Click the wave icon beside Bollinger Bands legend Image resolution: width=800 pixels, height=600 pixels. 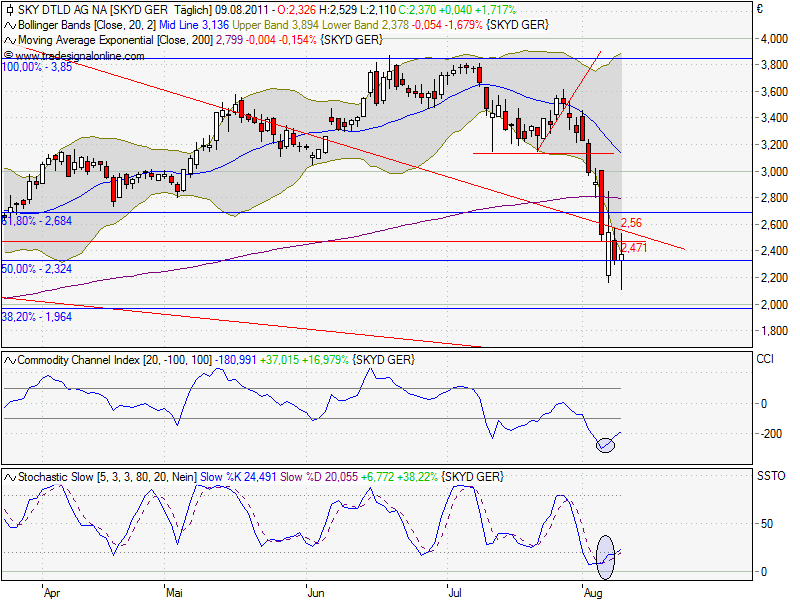click(x=10, y=25)
